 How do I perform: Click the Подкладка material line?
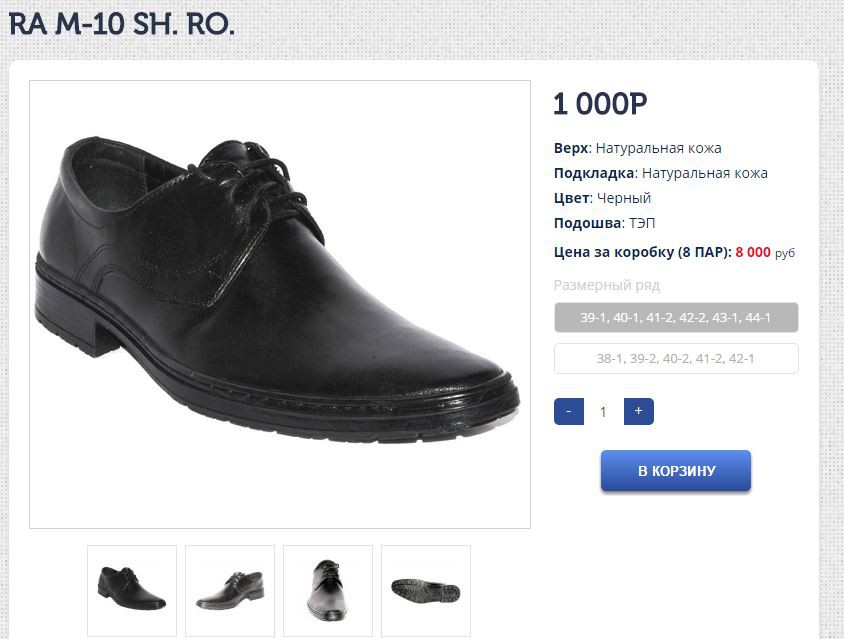[660, 173]
